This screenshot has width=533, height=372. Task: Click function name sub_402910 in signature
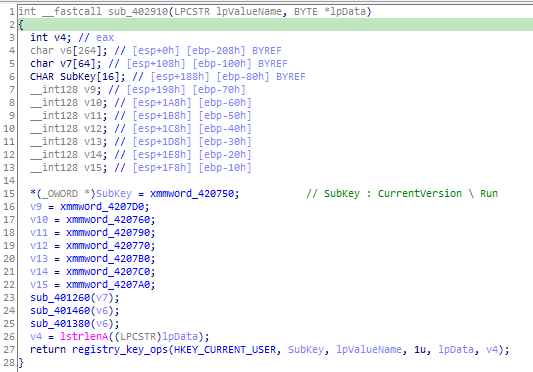tap(138, 12)
